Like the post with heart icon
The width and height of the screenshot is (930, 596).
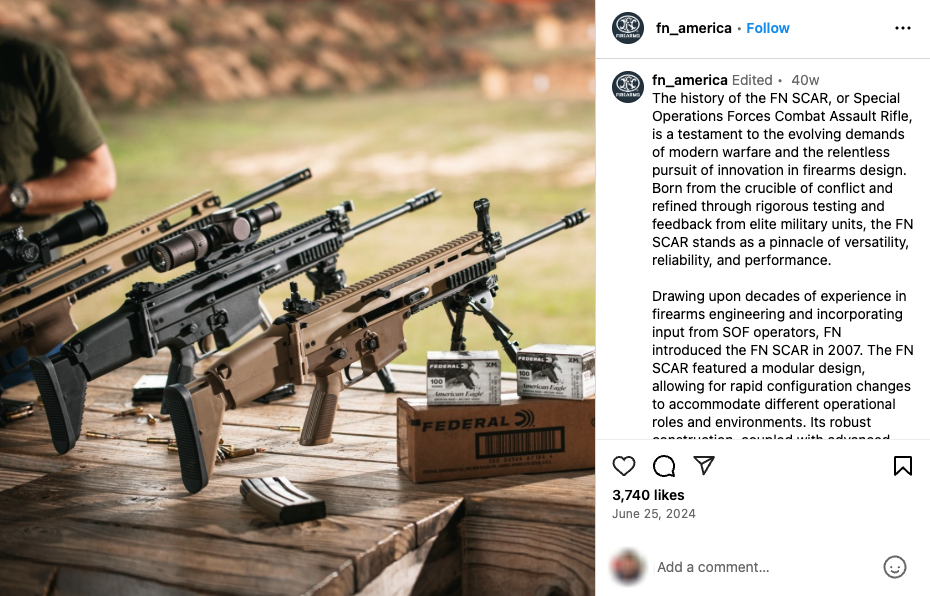click(623, 466)
